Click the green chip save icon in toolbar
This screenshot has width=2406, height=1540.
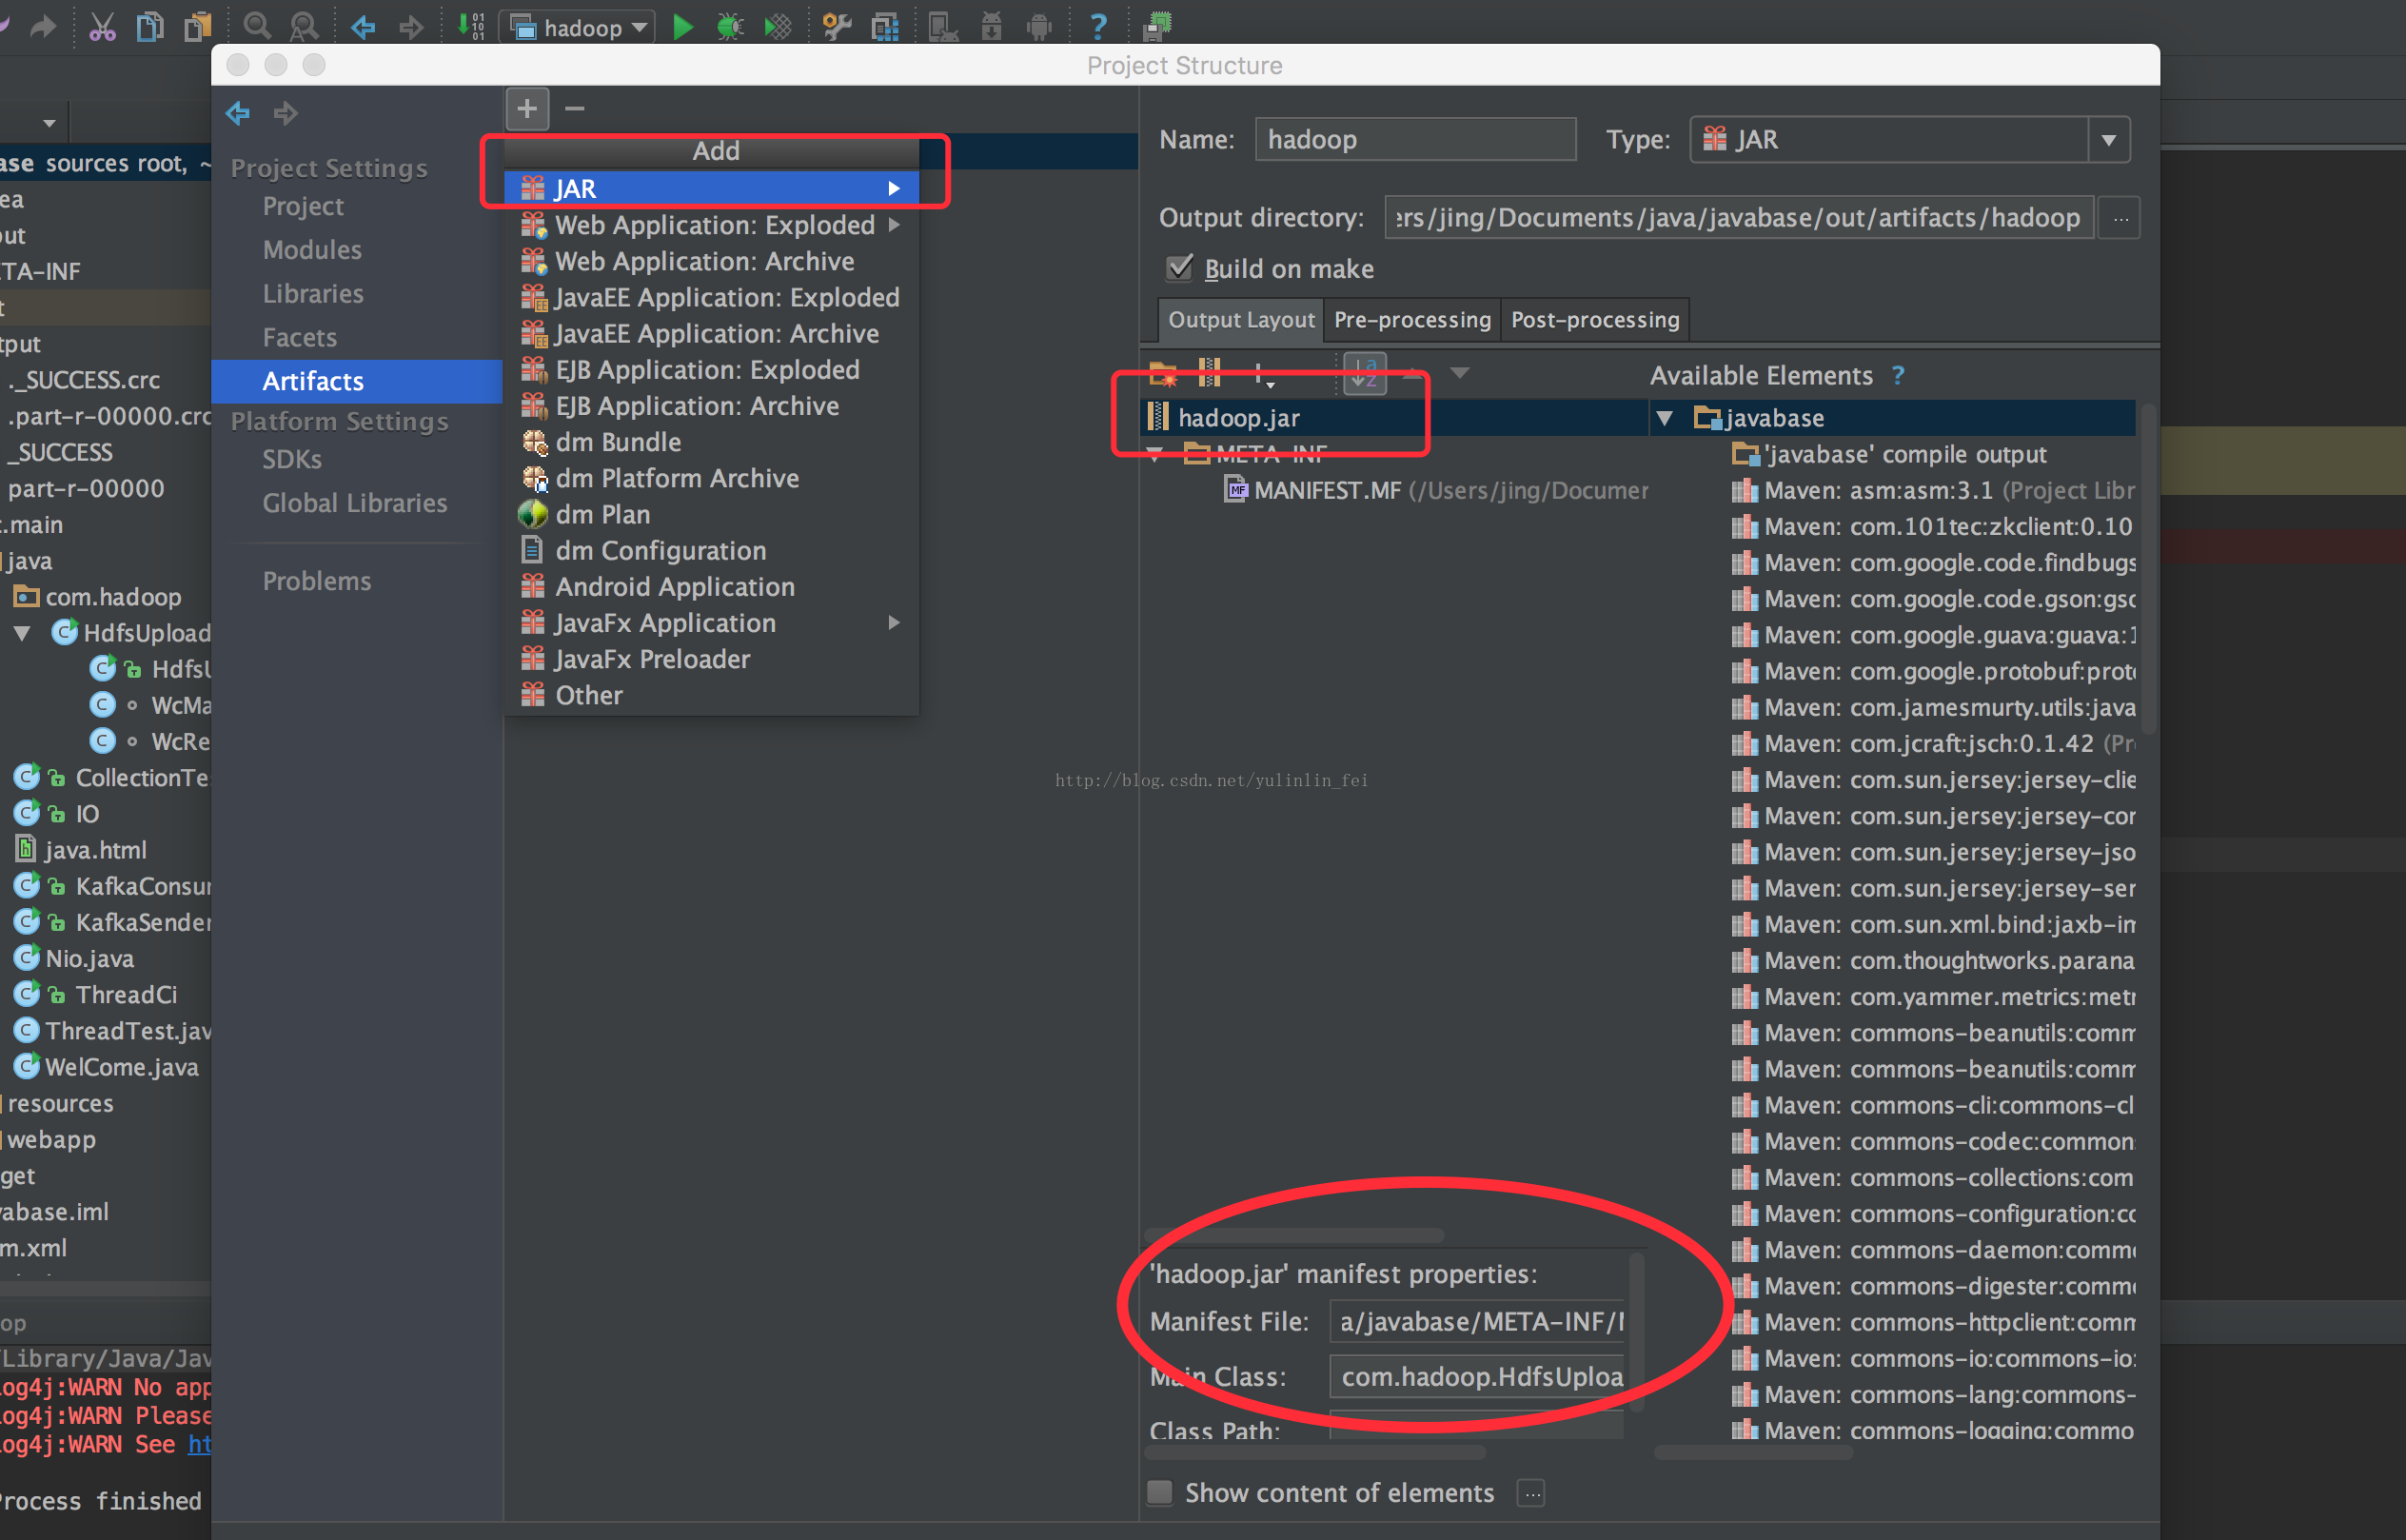point(1158,25)
